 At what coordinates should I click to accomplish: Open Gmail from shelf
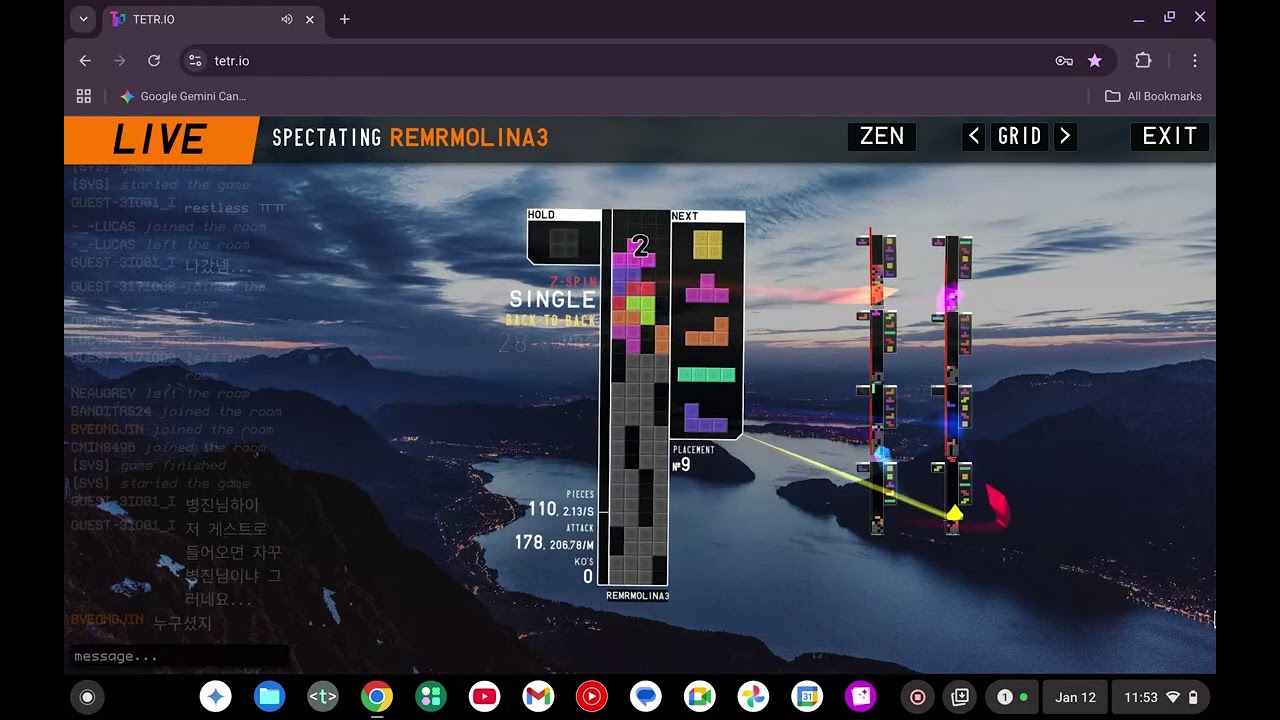538,697
